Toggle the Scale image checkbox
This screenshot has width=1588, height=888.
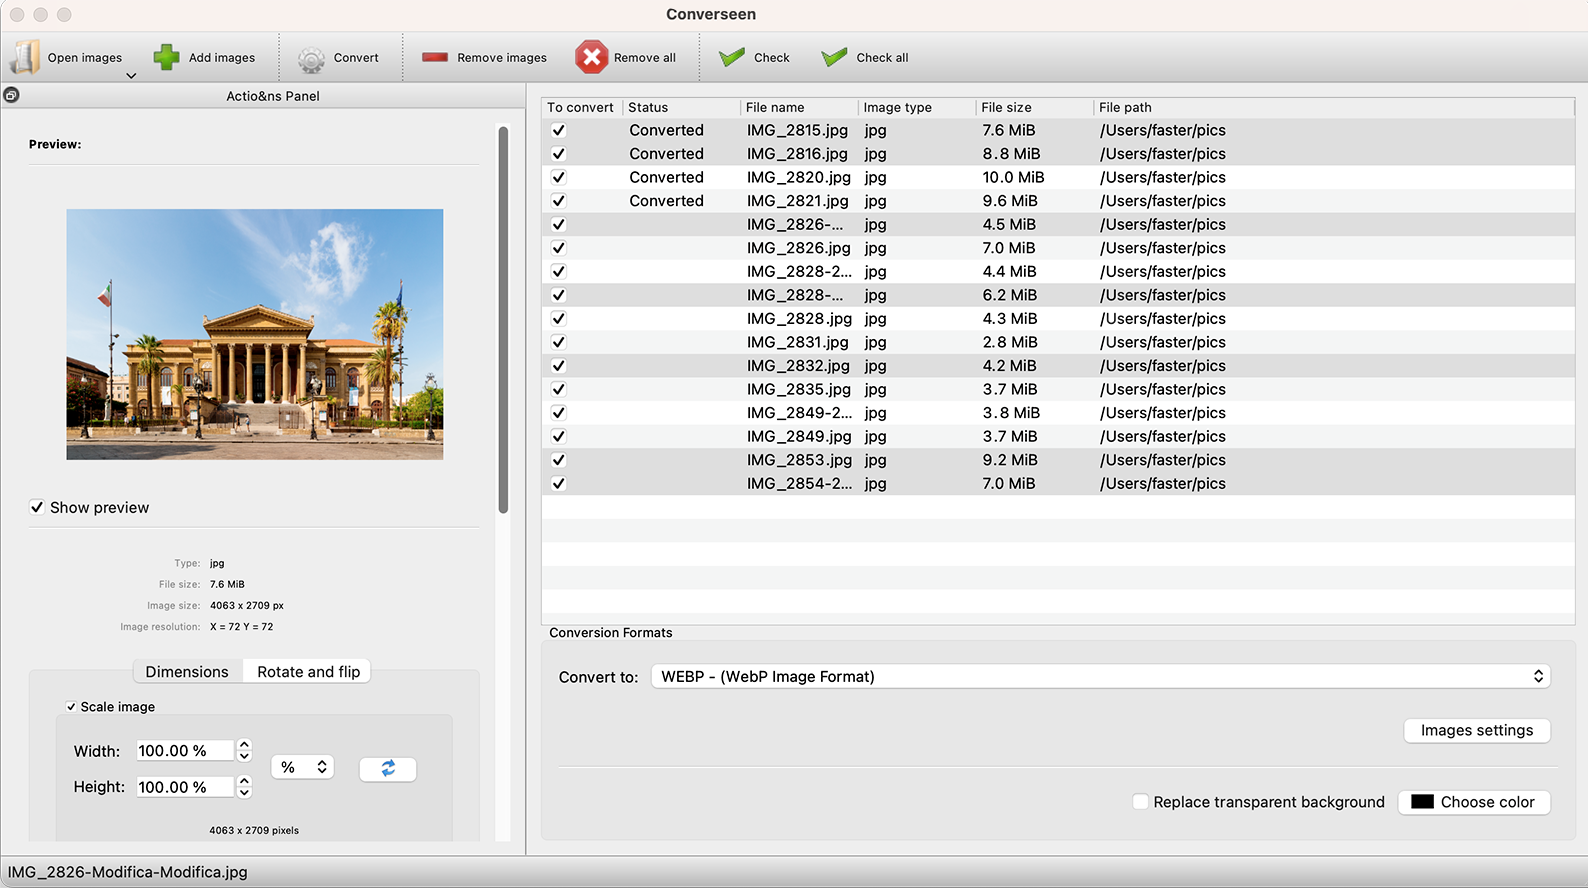71,707
